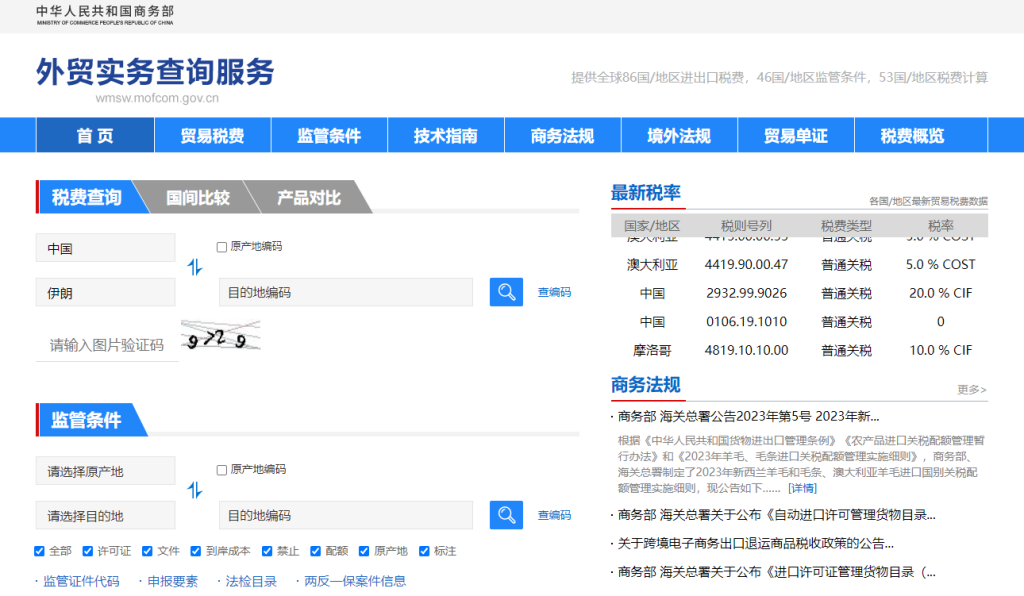Open 商务法规 in the navigation bar
Screen dimensions: 1024x596
562,135
